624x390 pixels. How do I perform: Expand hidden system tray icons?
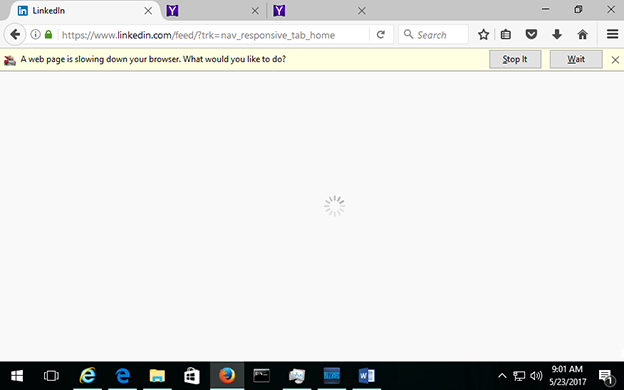(502, 376)
